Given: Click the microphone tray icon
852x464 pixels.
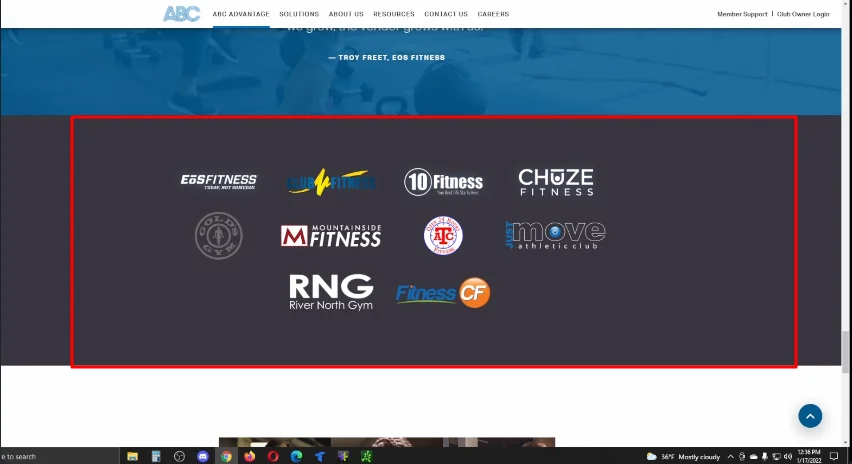Looking at the screenshot, I should (x=765, y=456).
